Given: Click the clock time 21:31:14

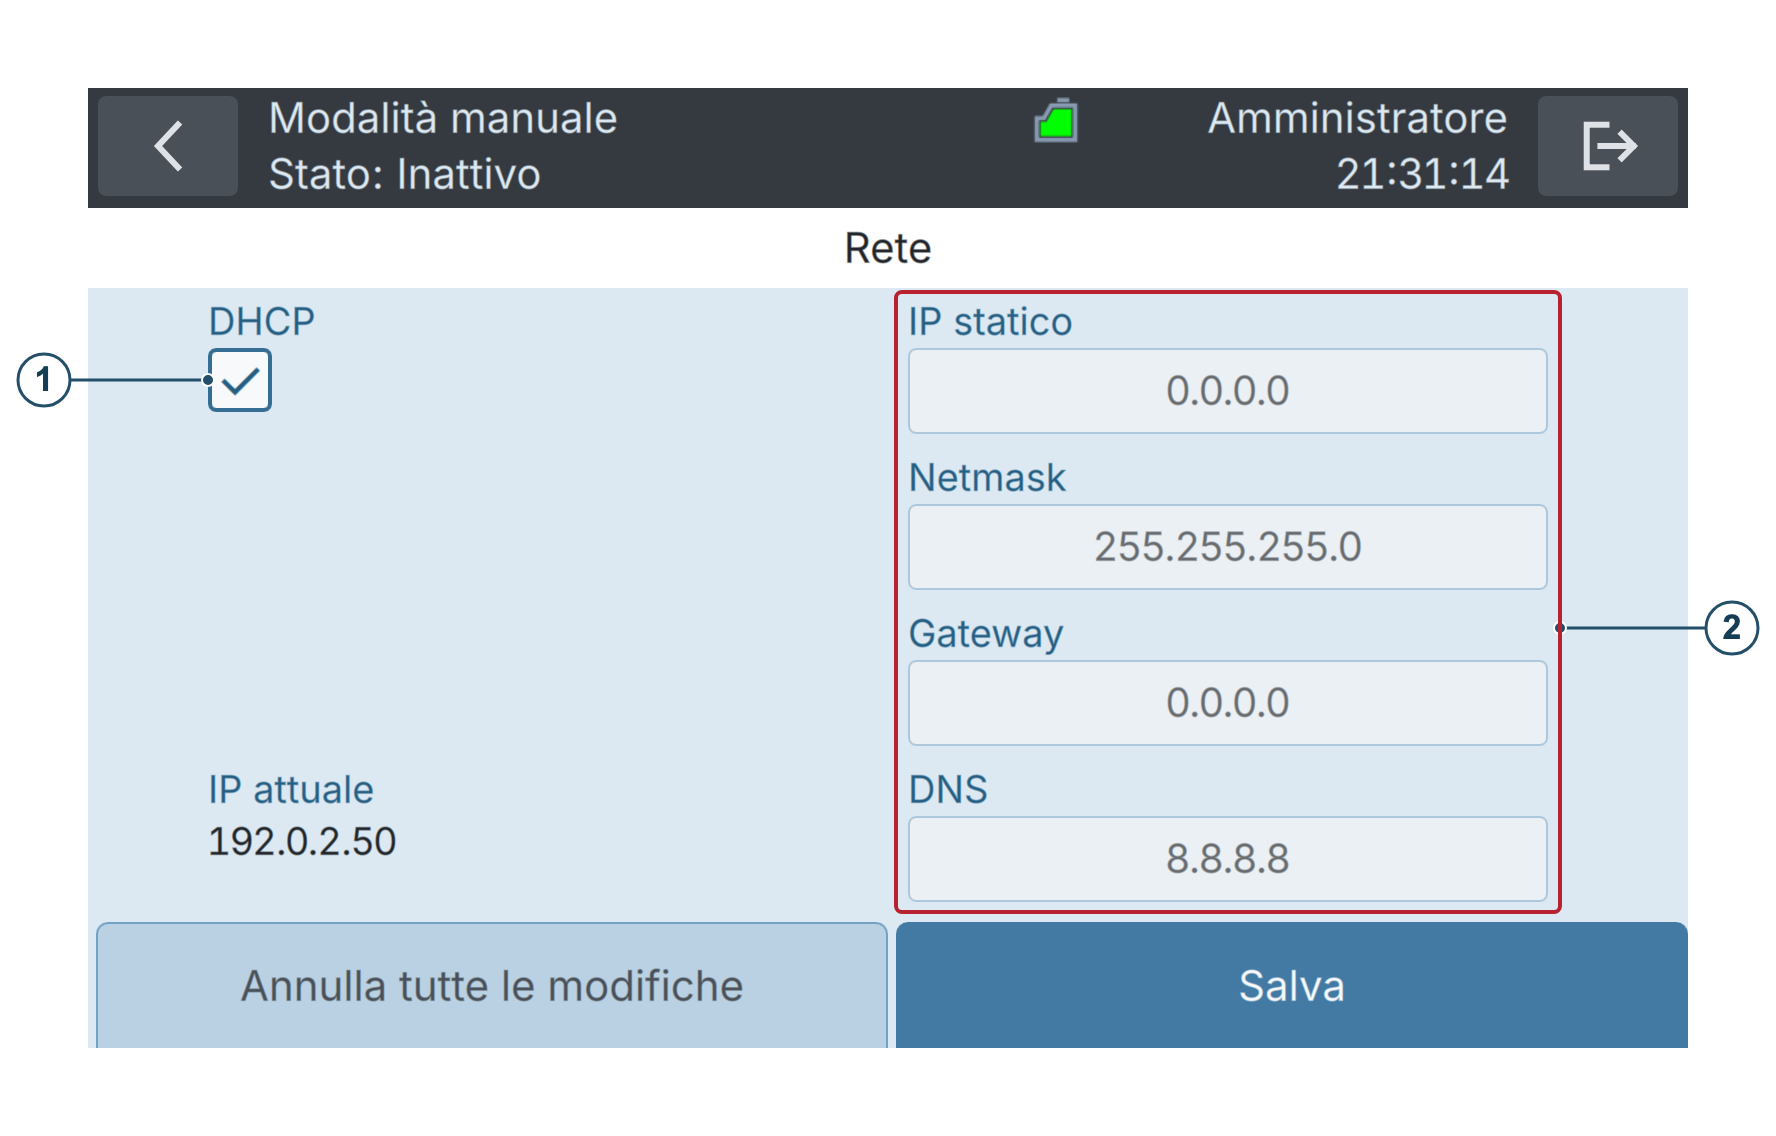Looking at the screenshot, I should click(1423, 174).
